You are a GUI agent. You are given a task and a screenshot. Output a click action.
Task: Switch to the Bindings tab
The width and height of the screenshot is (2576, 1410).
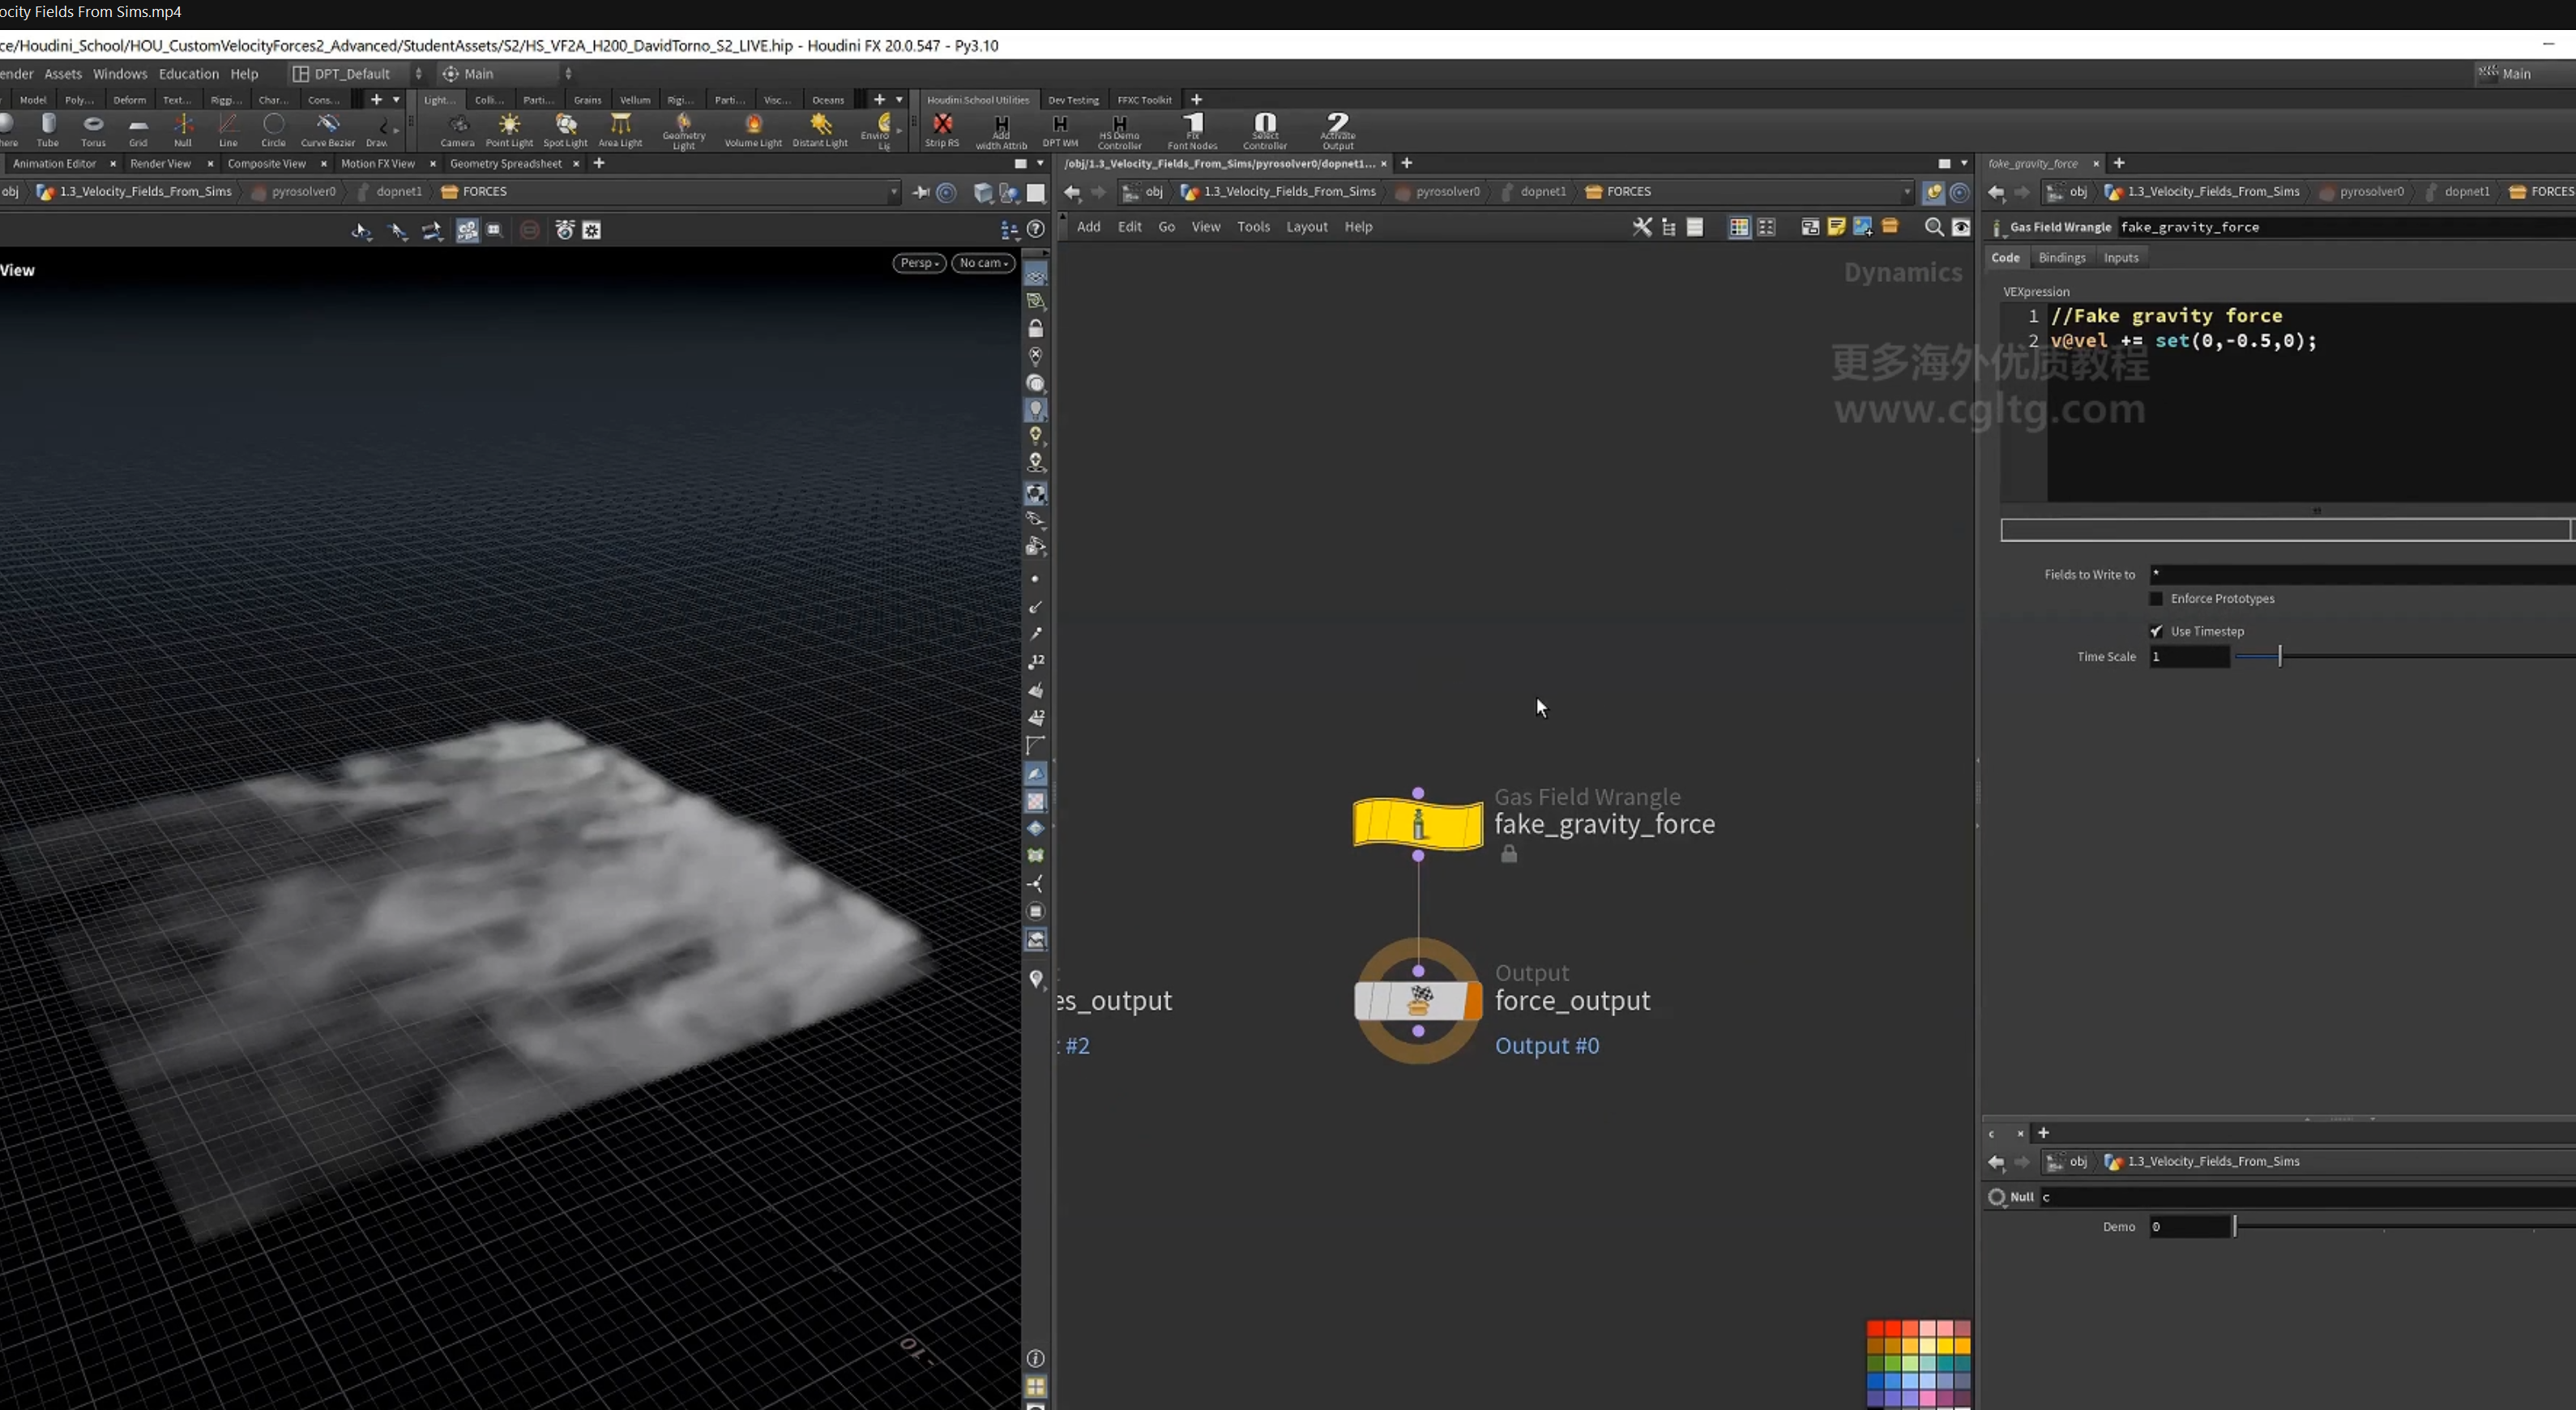pyautogui.click(x=2061, y=258)
